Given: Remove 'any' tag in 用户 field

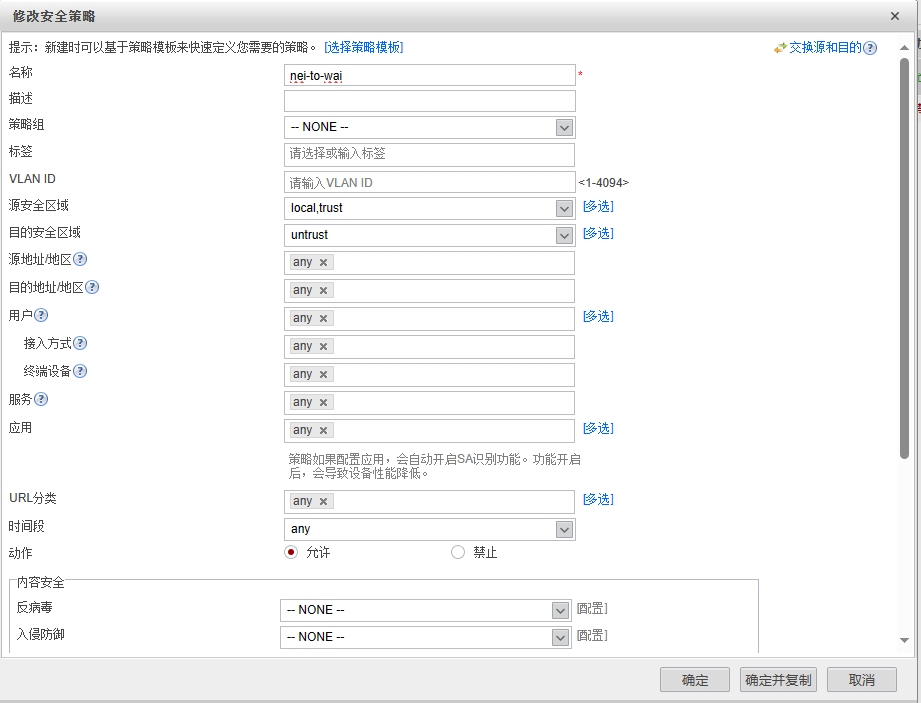Looking at the screenshot, I should pos(323,318).
